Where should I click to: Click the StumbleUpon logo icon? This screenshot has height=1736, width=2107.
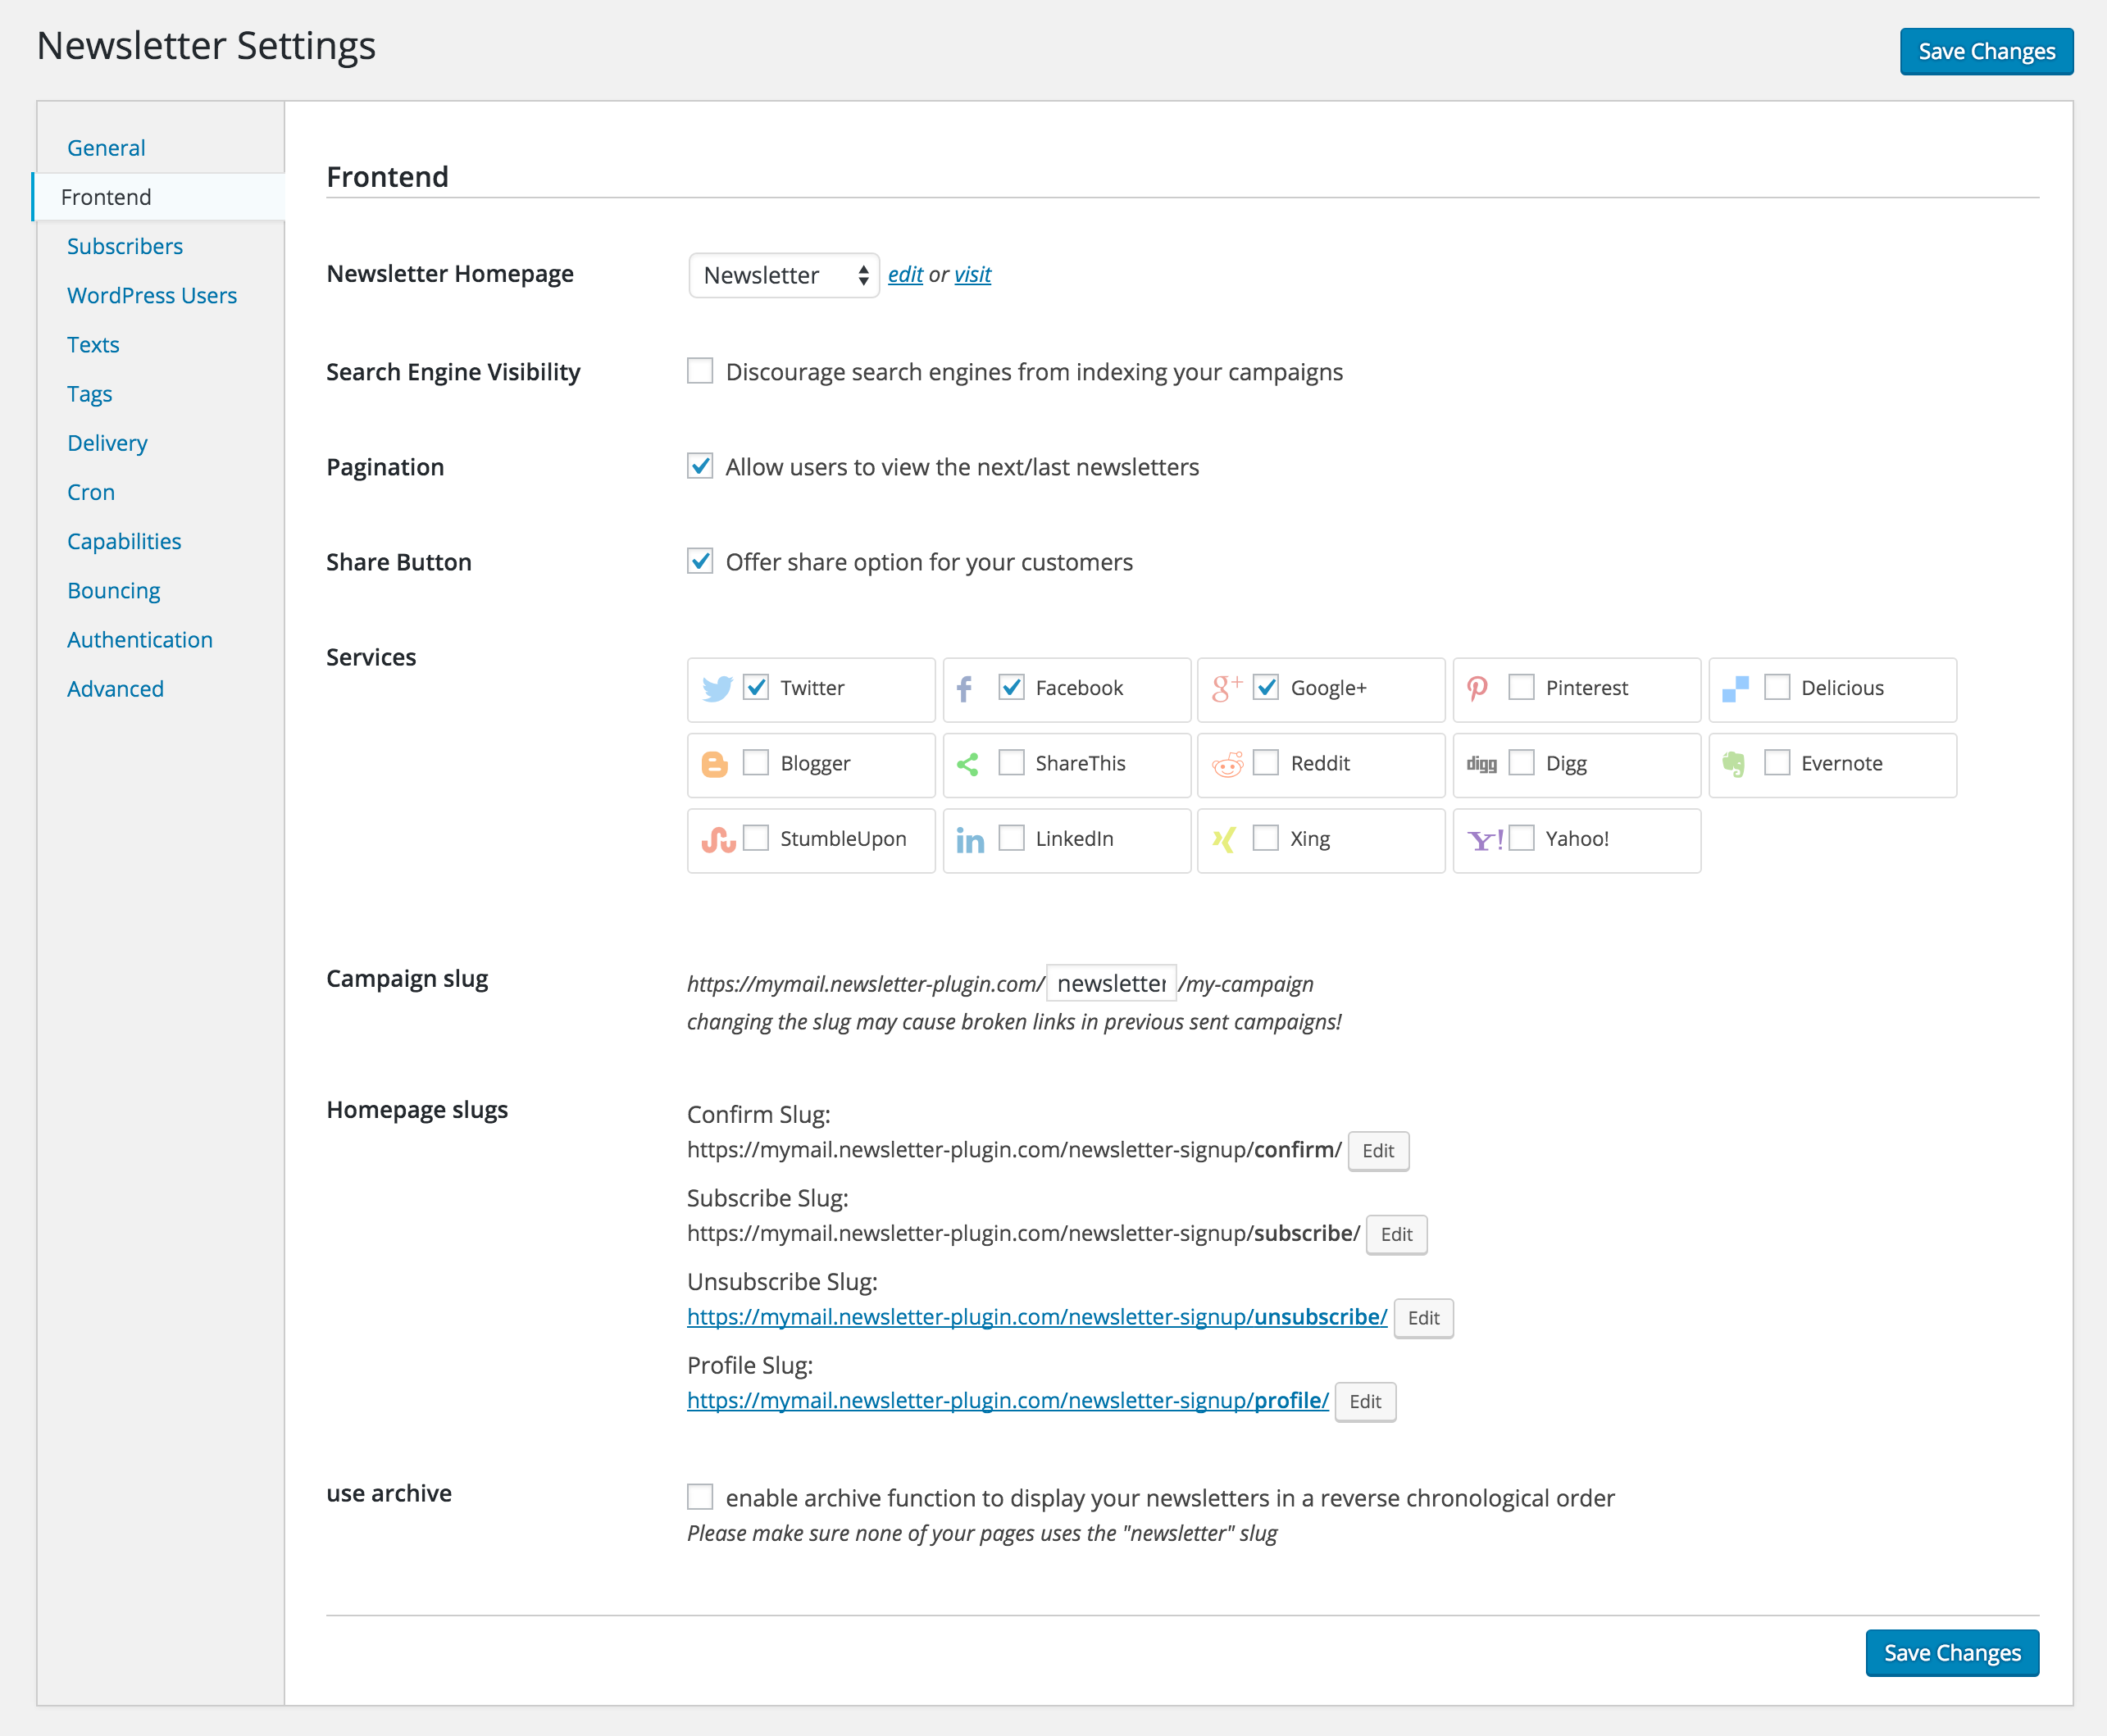(718, 839)
